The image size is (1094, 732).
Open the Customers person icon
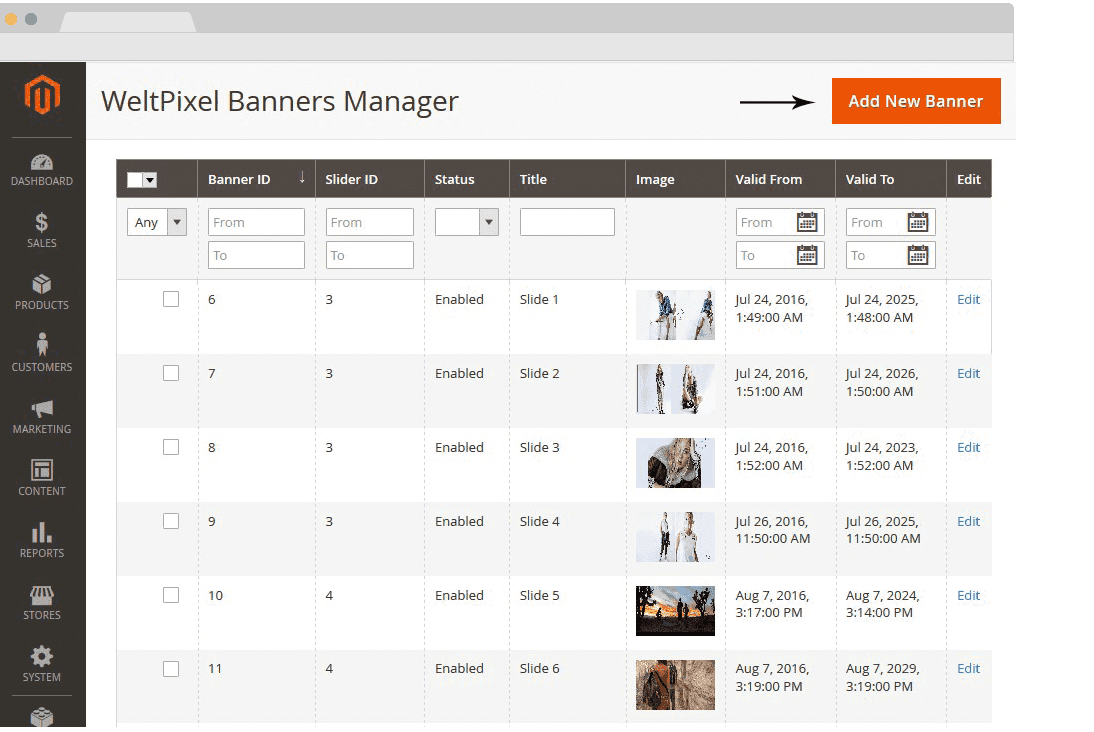42,347
